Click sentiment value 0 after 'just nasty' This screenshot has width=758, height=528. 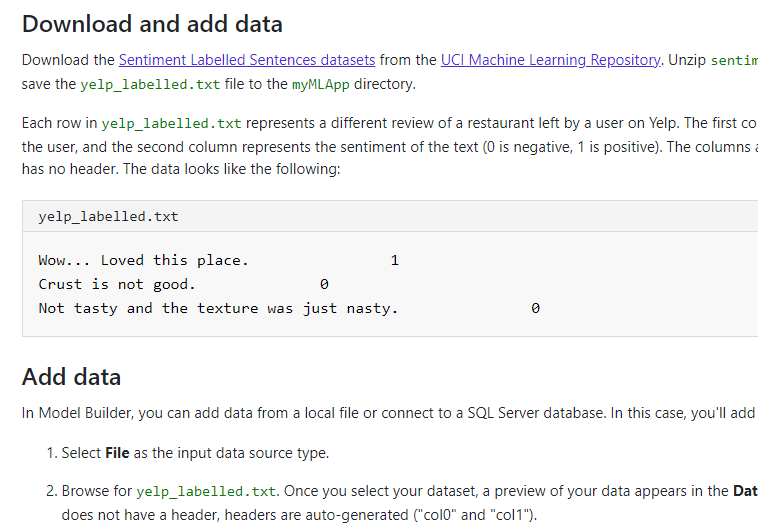pos(535,308)
